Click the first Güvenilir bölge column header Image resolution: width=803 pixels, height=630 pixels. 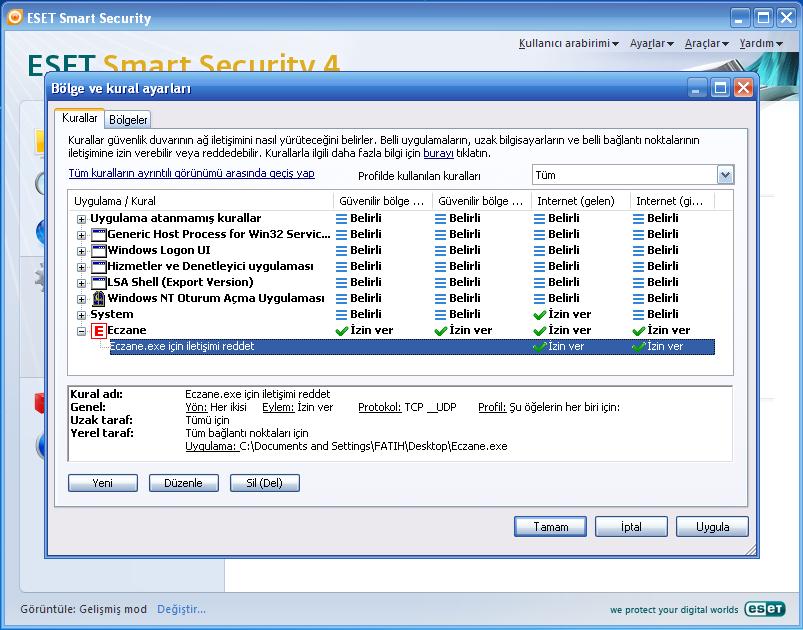pyautogui.click(x=383, y=201)
